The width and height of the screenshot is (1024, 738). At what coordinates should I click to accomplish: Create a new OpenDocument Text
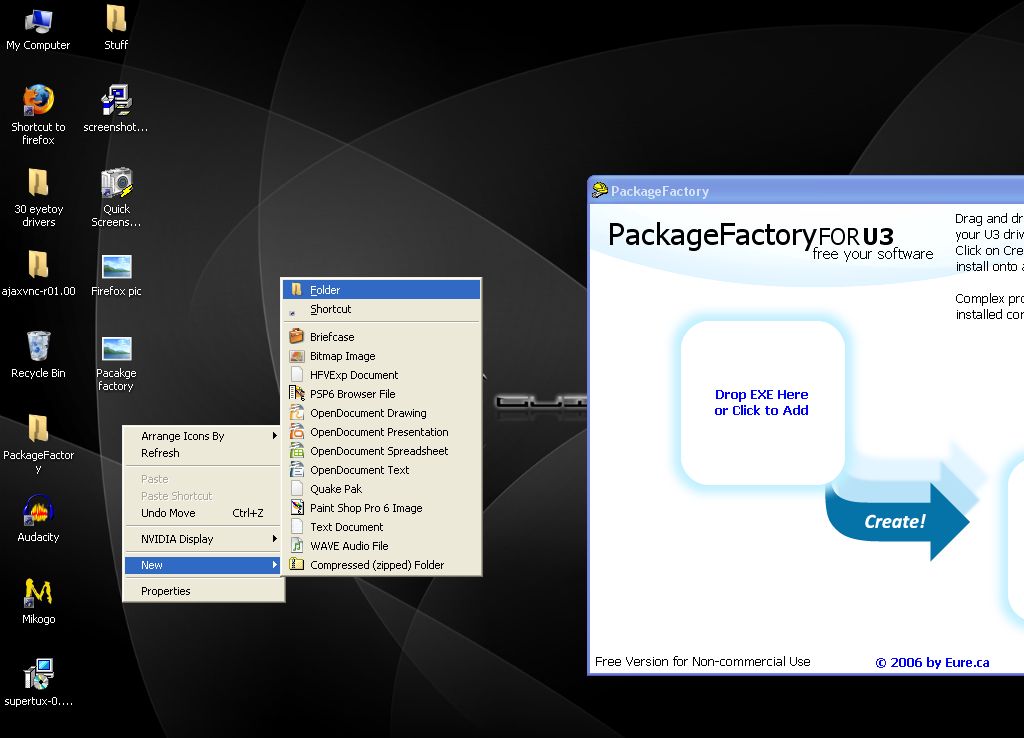coord(382,470)
